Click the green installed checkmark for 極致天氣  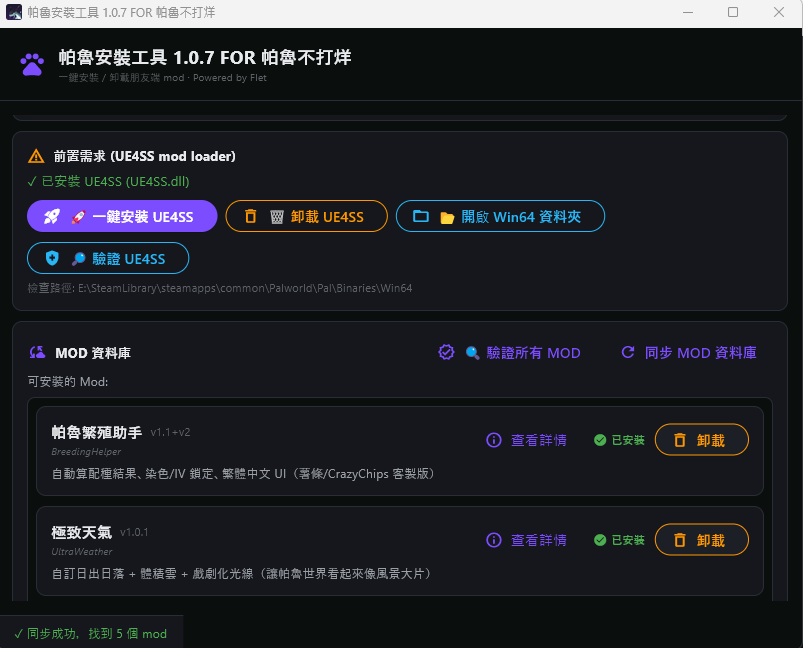tap(600, 539)
